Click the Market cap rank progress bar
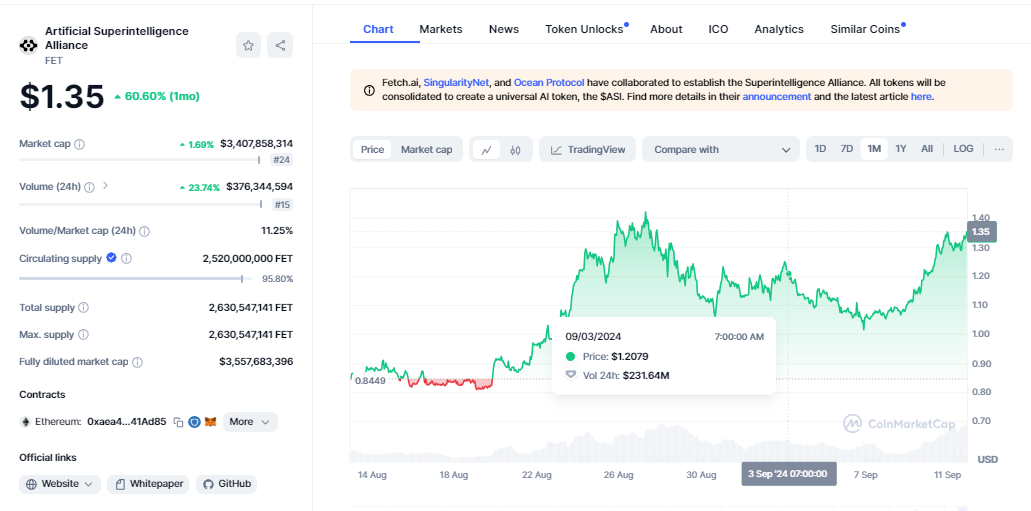The width and height of the screenshot is (1031, 511). [x=139, y=159]
